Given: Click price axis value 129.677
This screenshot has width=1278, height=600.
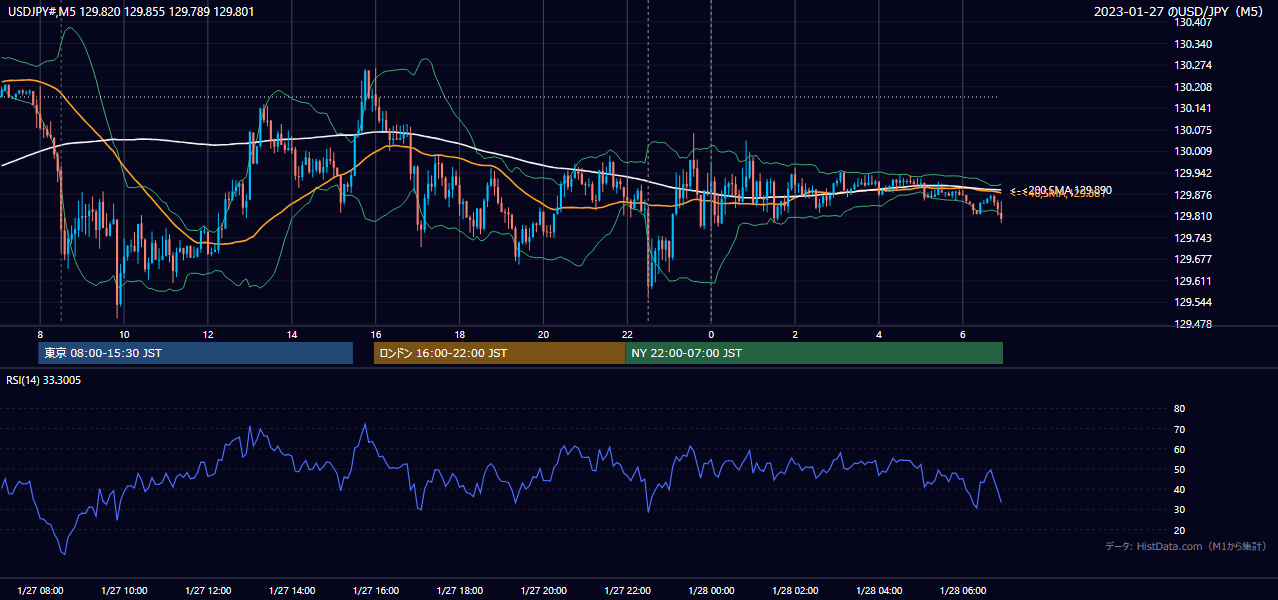Looking at the screenshot, I should pyautogui.click(x=1192, y=259).
